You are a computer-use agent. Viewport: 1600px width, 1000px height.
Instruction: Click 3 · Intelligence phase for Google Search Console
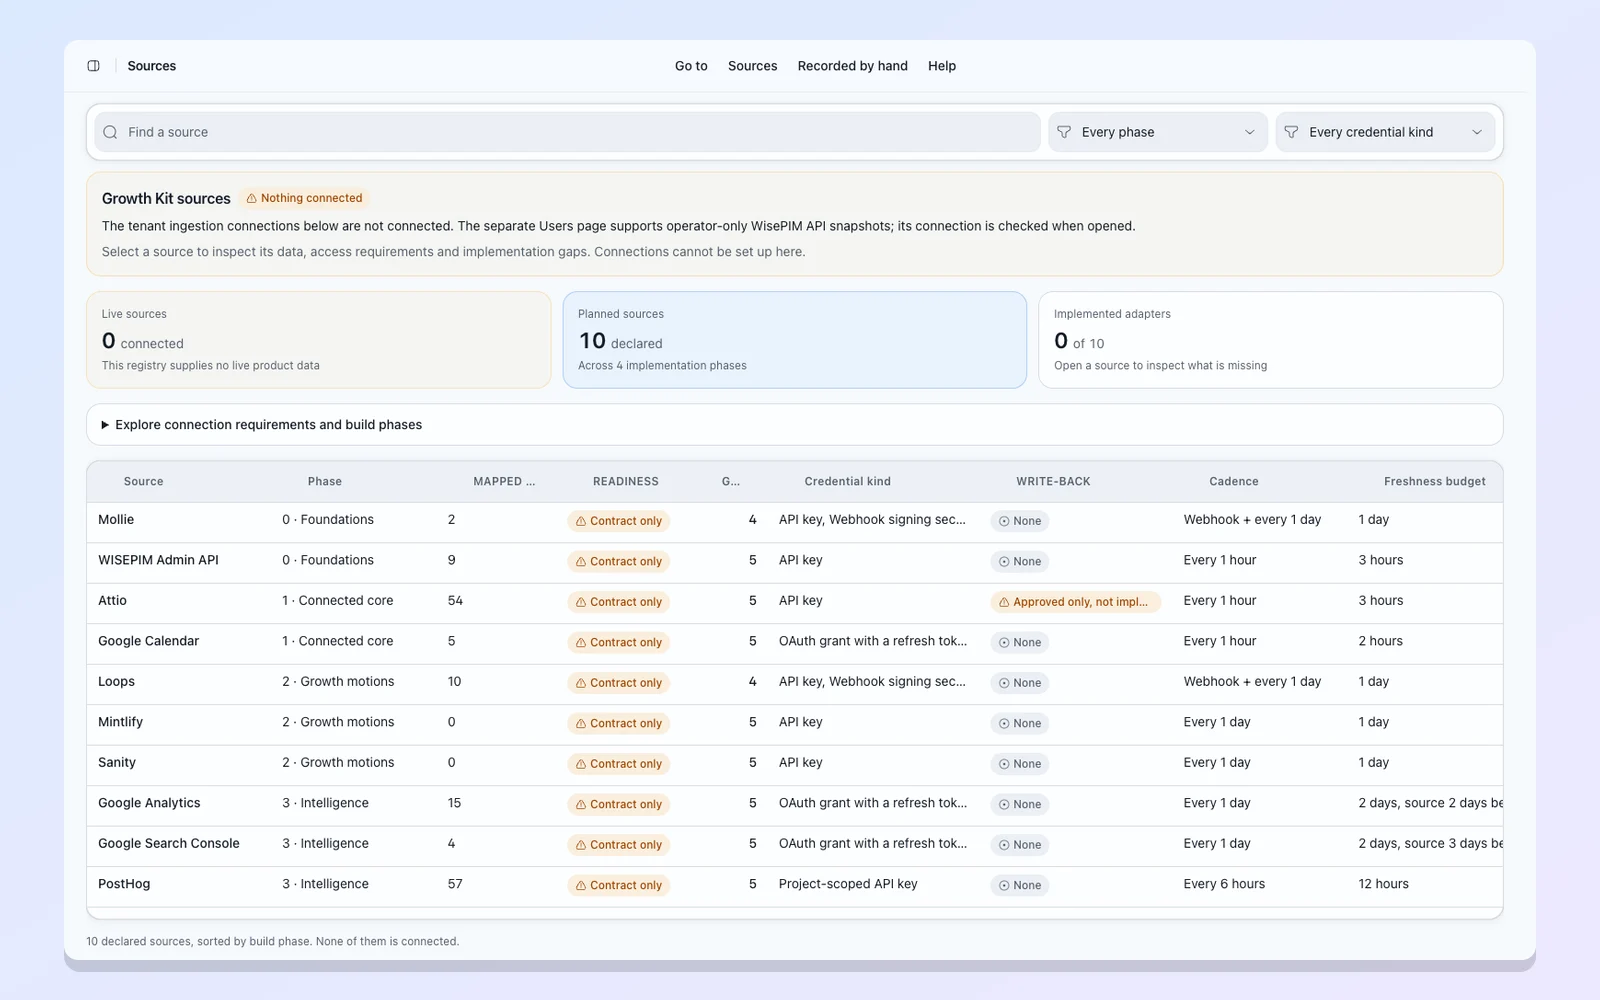point(325,844)
